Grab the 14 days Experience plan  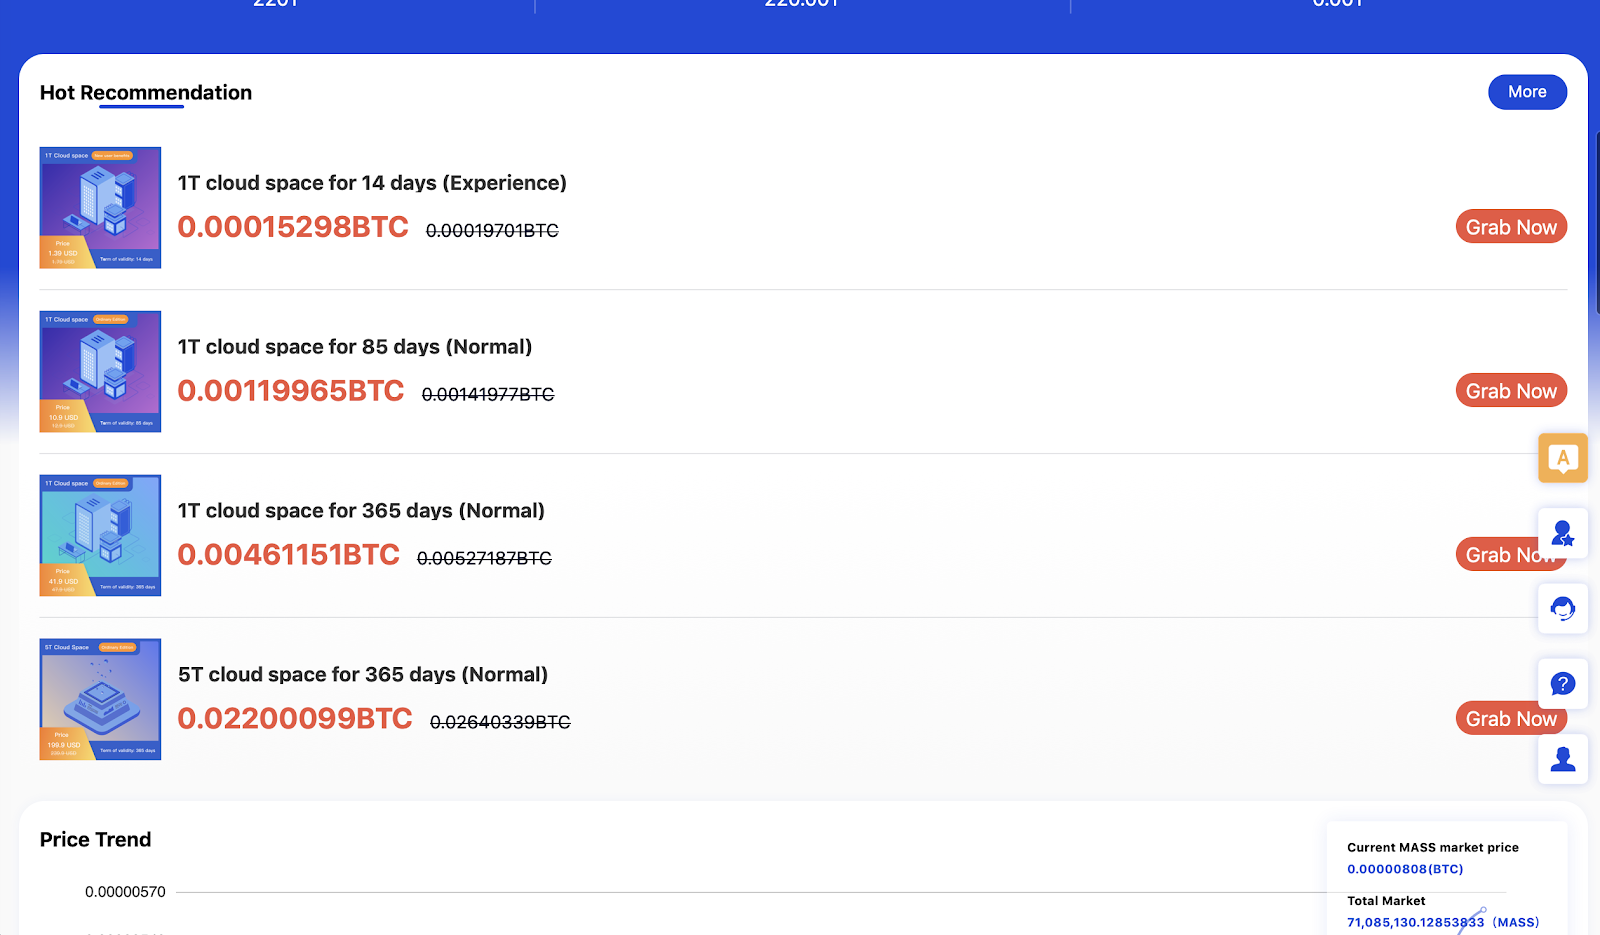[x=1510, y=227]
